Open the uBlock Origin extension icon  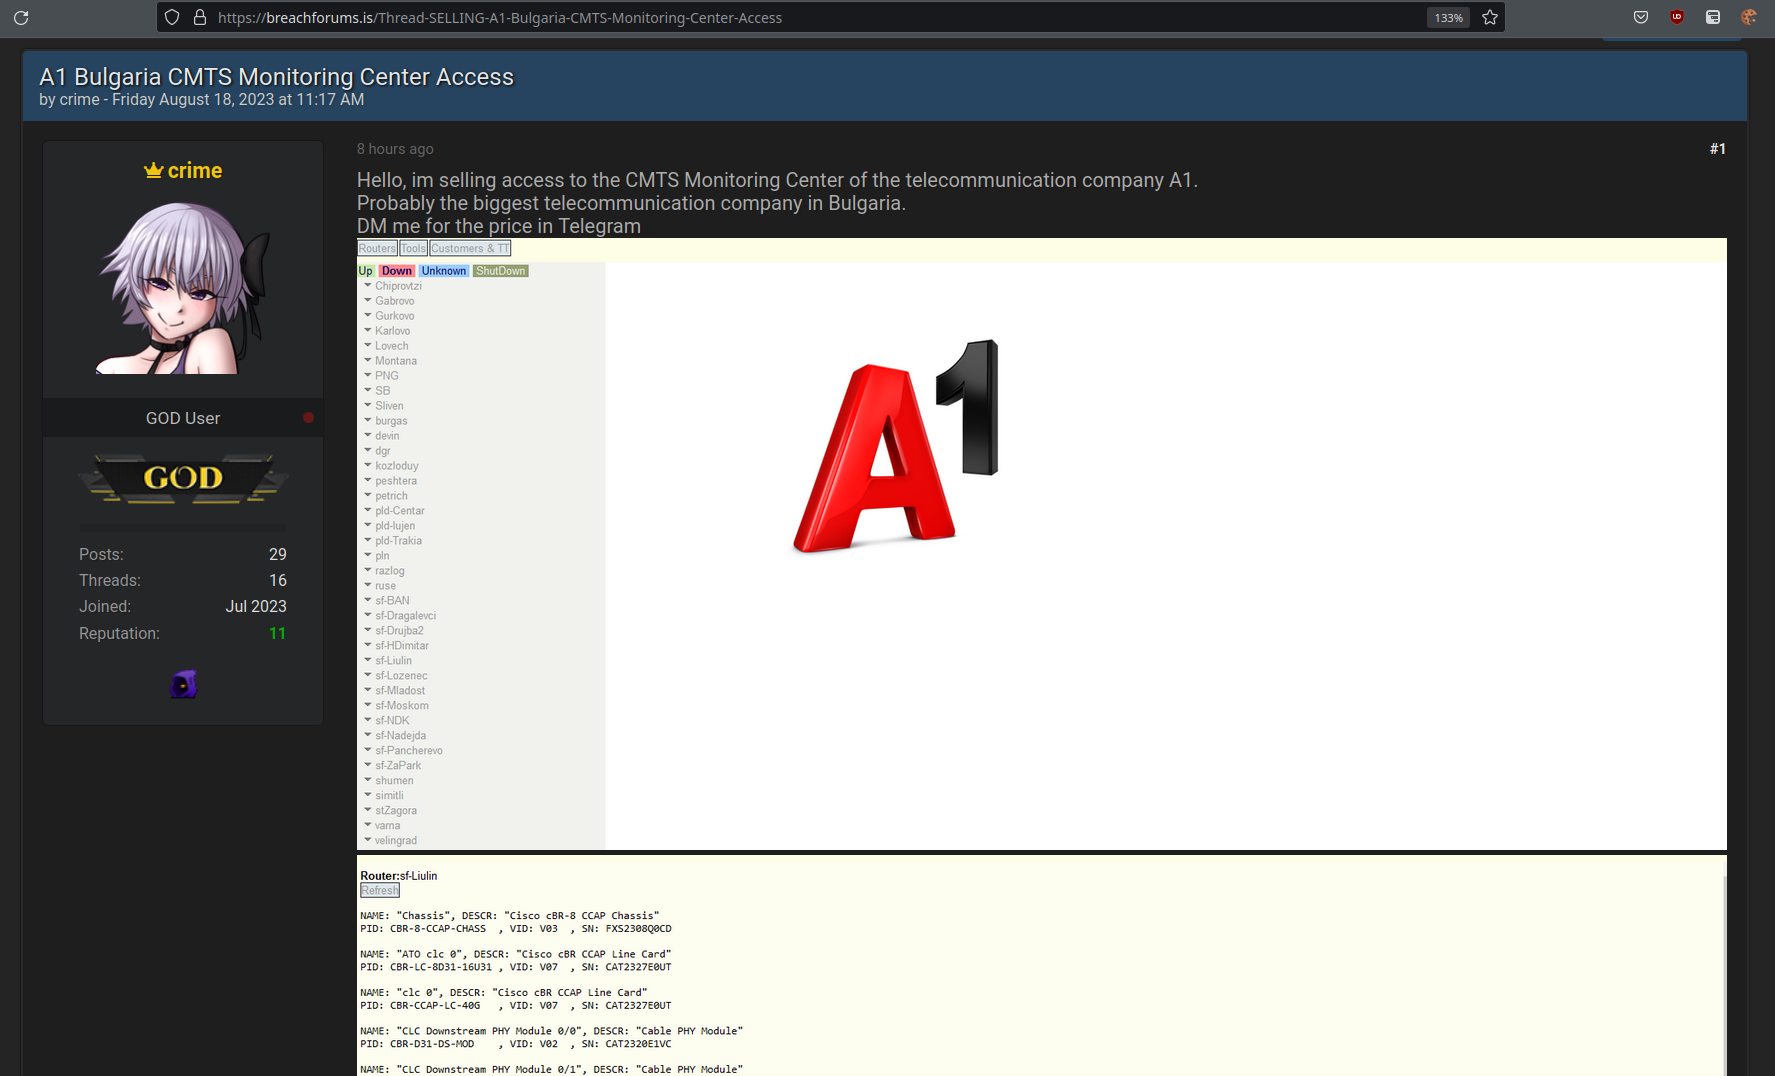click(x=1677, y=17)
